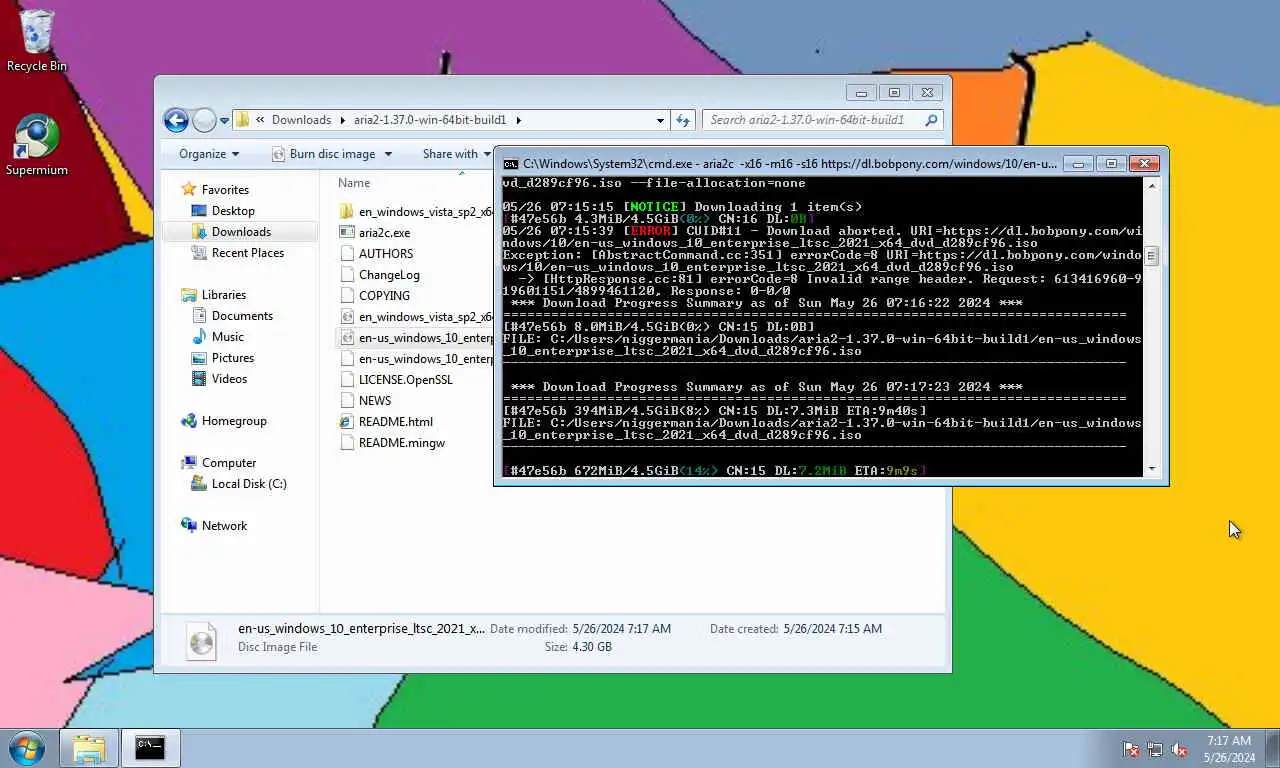Select Downloads in the address breadcrumb

pos(301,120)
